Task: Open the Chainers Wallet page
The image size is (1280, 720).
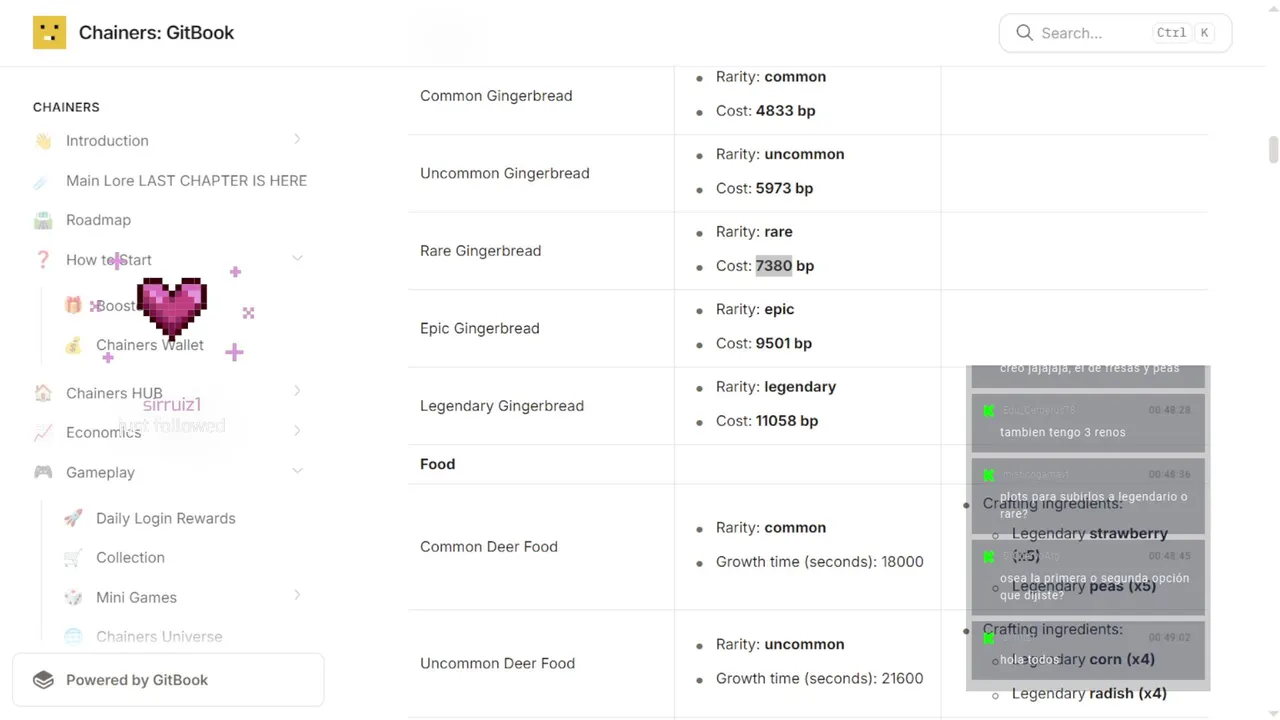Action: point(150,345)
